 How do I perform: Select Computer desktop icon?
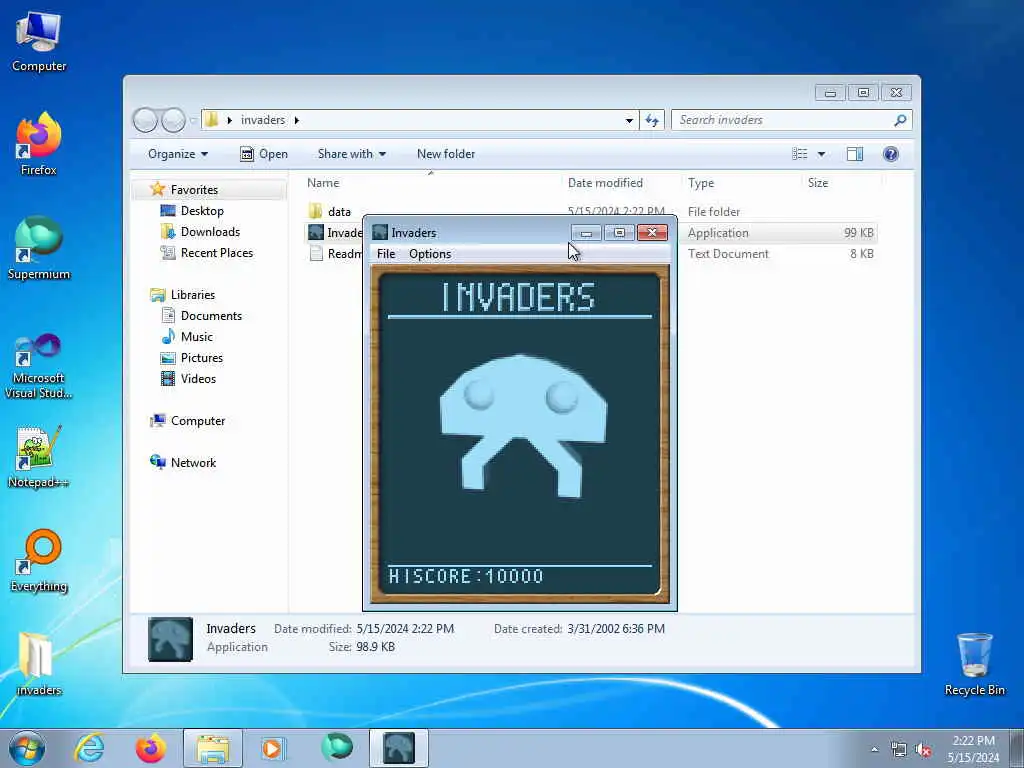39,42
